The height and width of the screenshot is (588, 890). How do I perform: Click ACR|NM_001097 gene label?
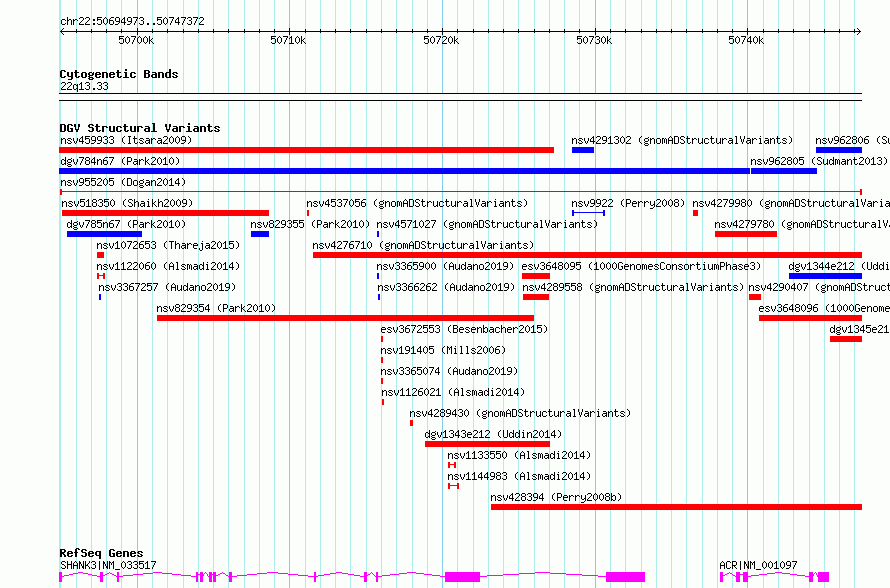(x=758, y=565)
